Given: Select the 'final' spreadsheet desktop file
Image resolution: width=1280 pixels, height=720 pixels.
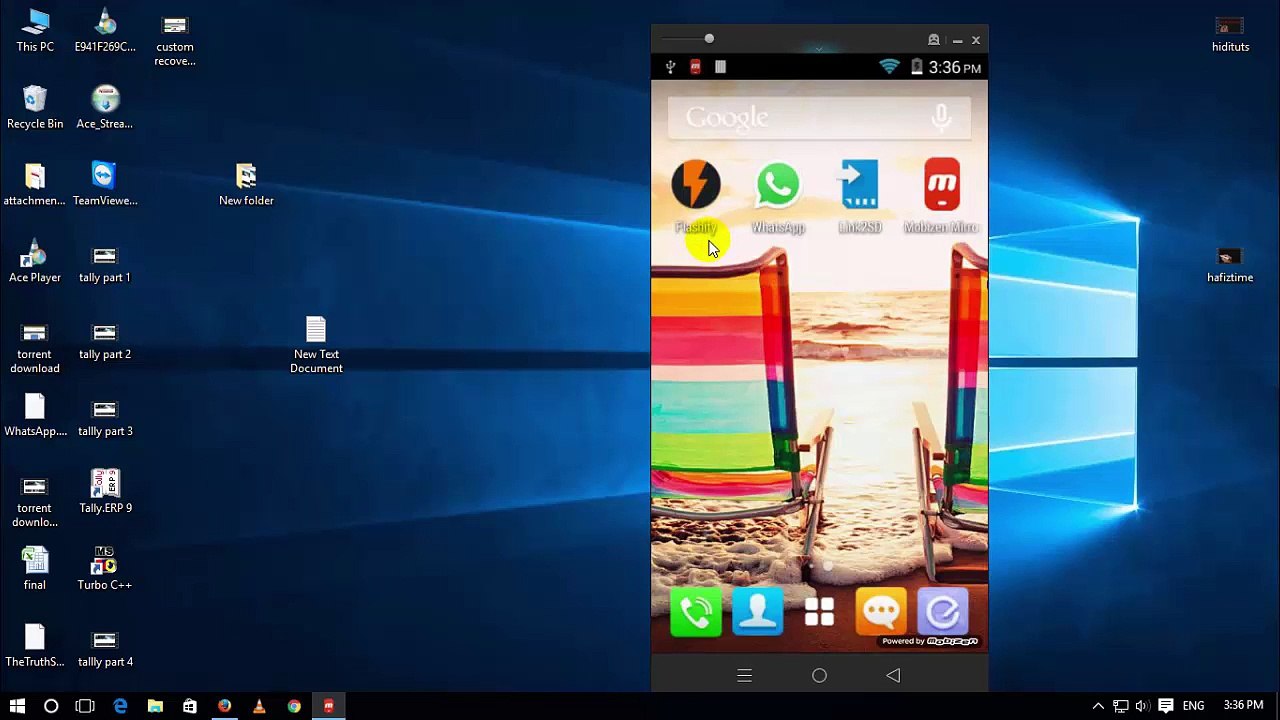Looking at the screenshot, I should pyautogui.click(x=35, y=569).
